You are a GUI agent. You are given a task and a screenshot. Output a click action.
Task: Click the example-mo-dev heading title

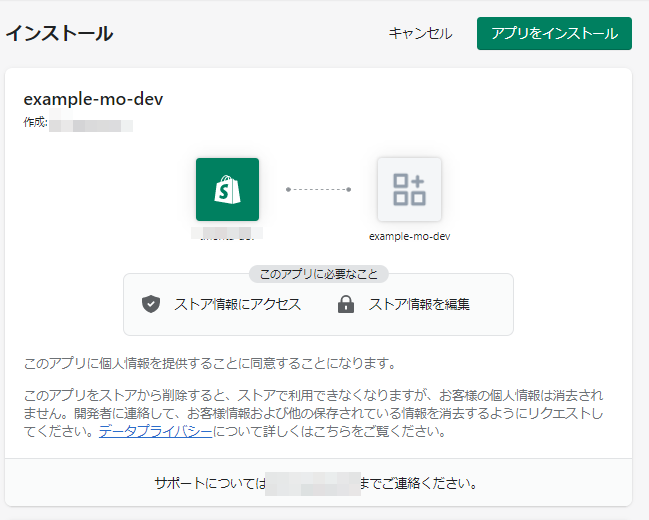[93, 99]
